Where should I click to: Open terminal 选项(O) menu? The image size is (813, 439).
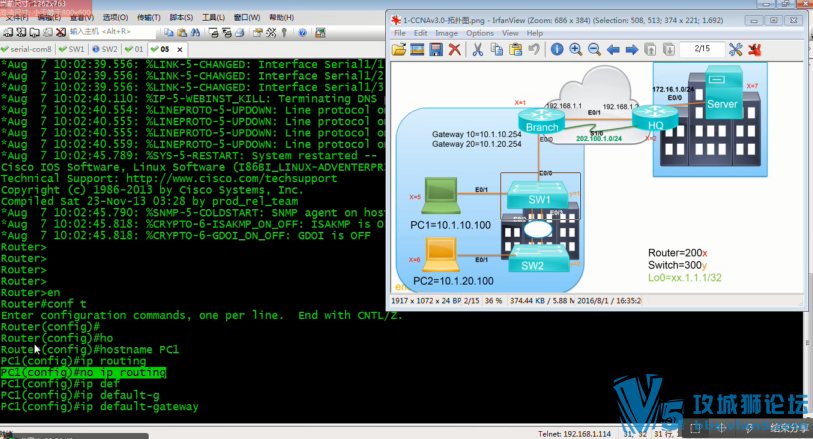click(x=115, y=18)
